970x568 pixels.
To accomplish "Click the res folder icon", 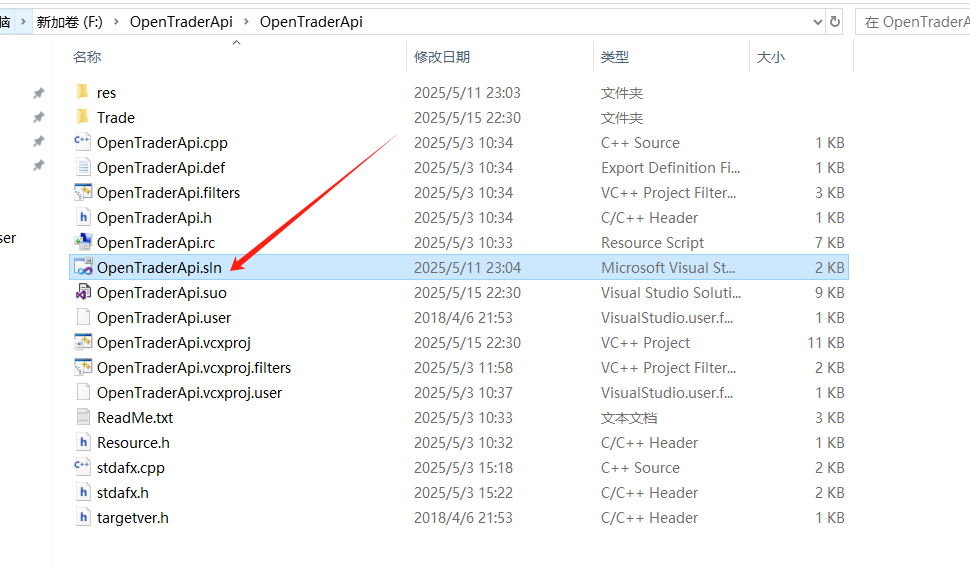I will click(82, 92).
